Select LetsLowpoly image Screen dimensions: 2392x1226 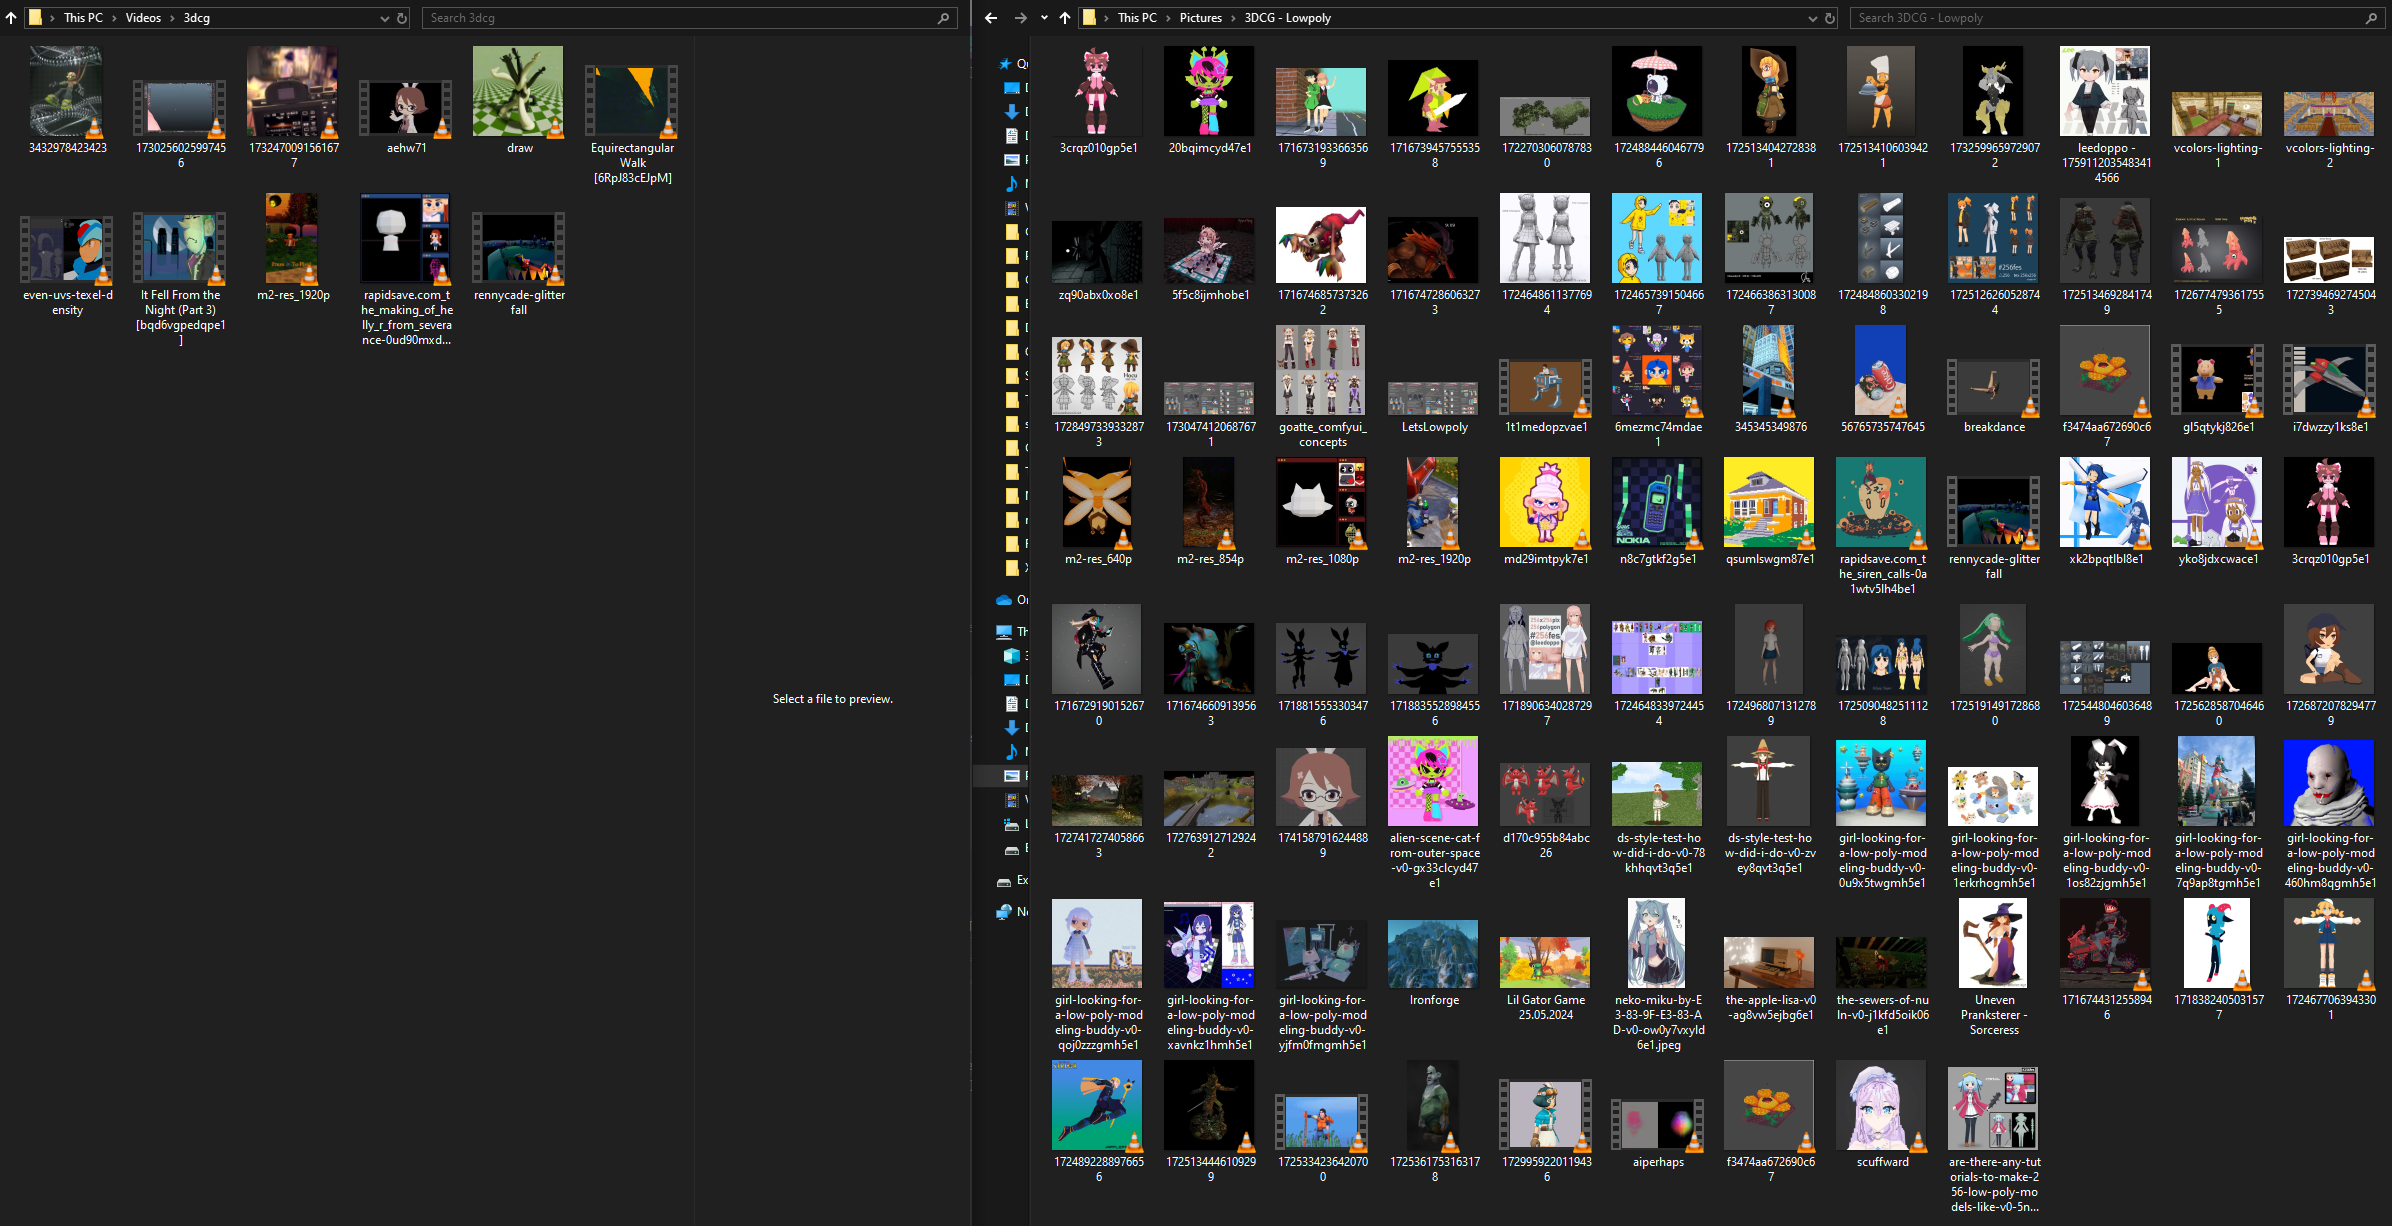tap(1434, 407)
